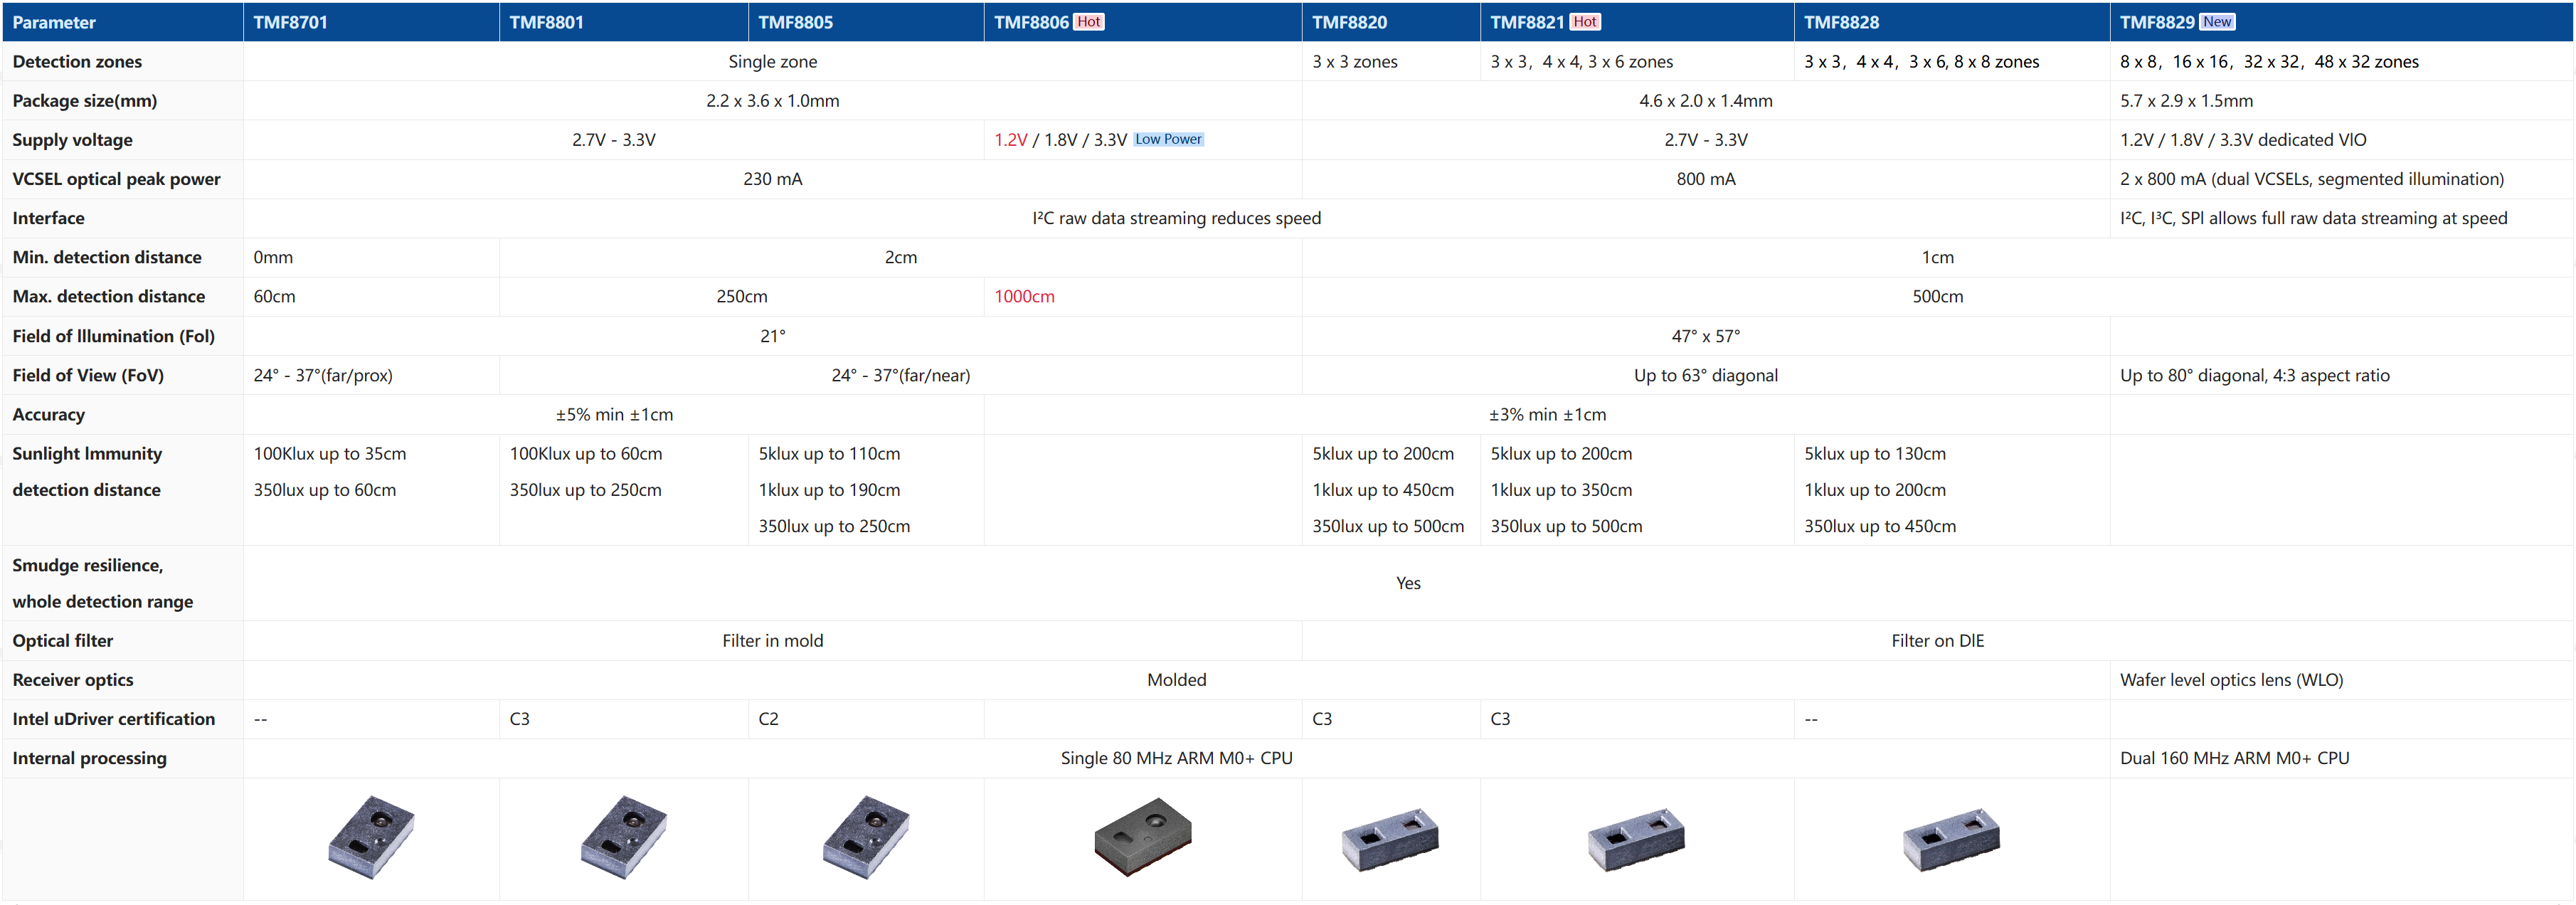Click the TMF8805 product image
The width and height of the screenshot is (2576, 905).
[x=866, y=837]
